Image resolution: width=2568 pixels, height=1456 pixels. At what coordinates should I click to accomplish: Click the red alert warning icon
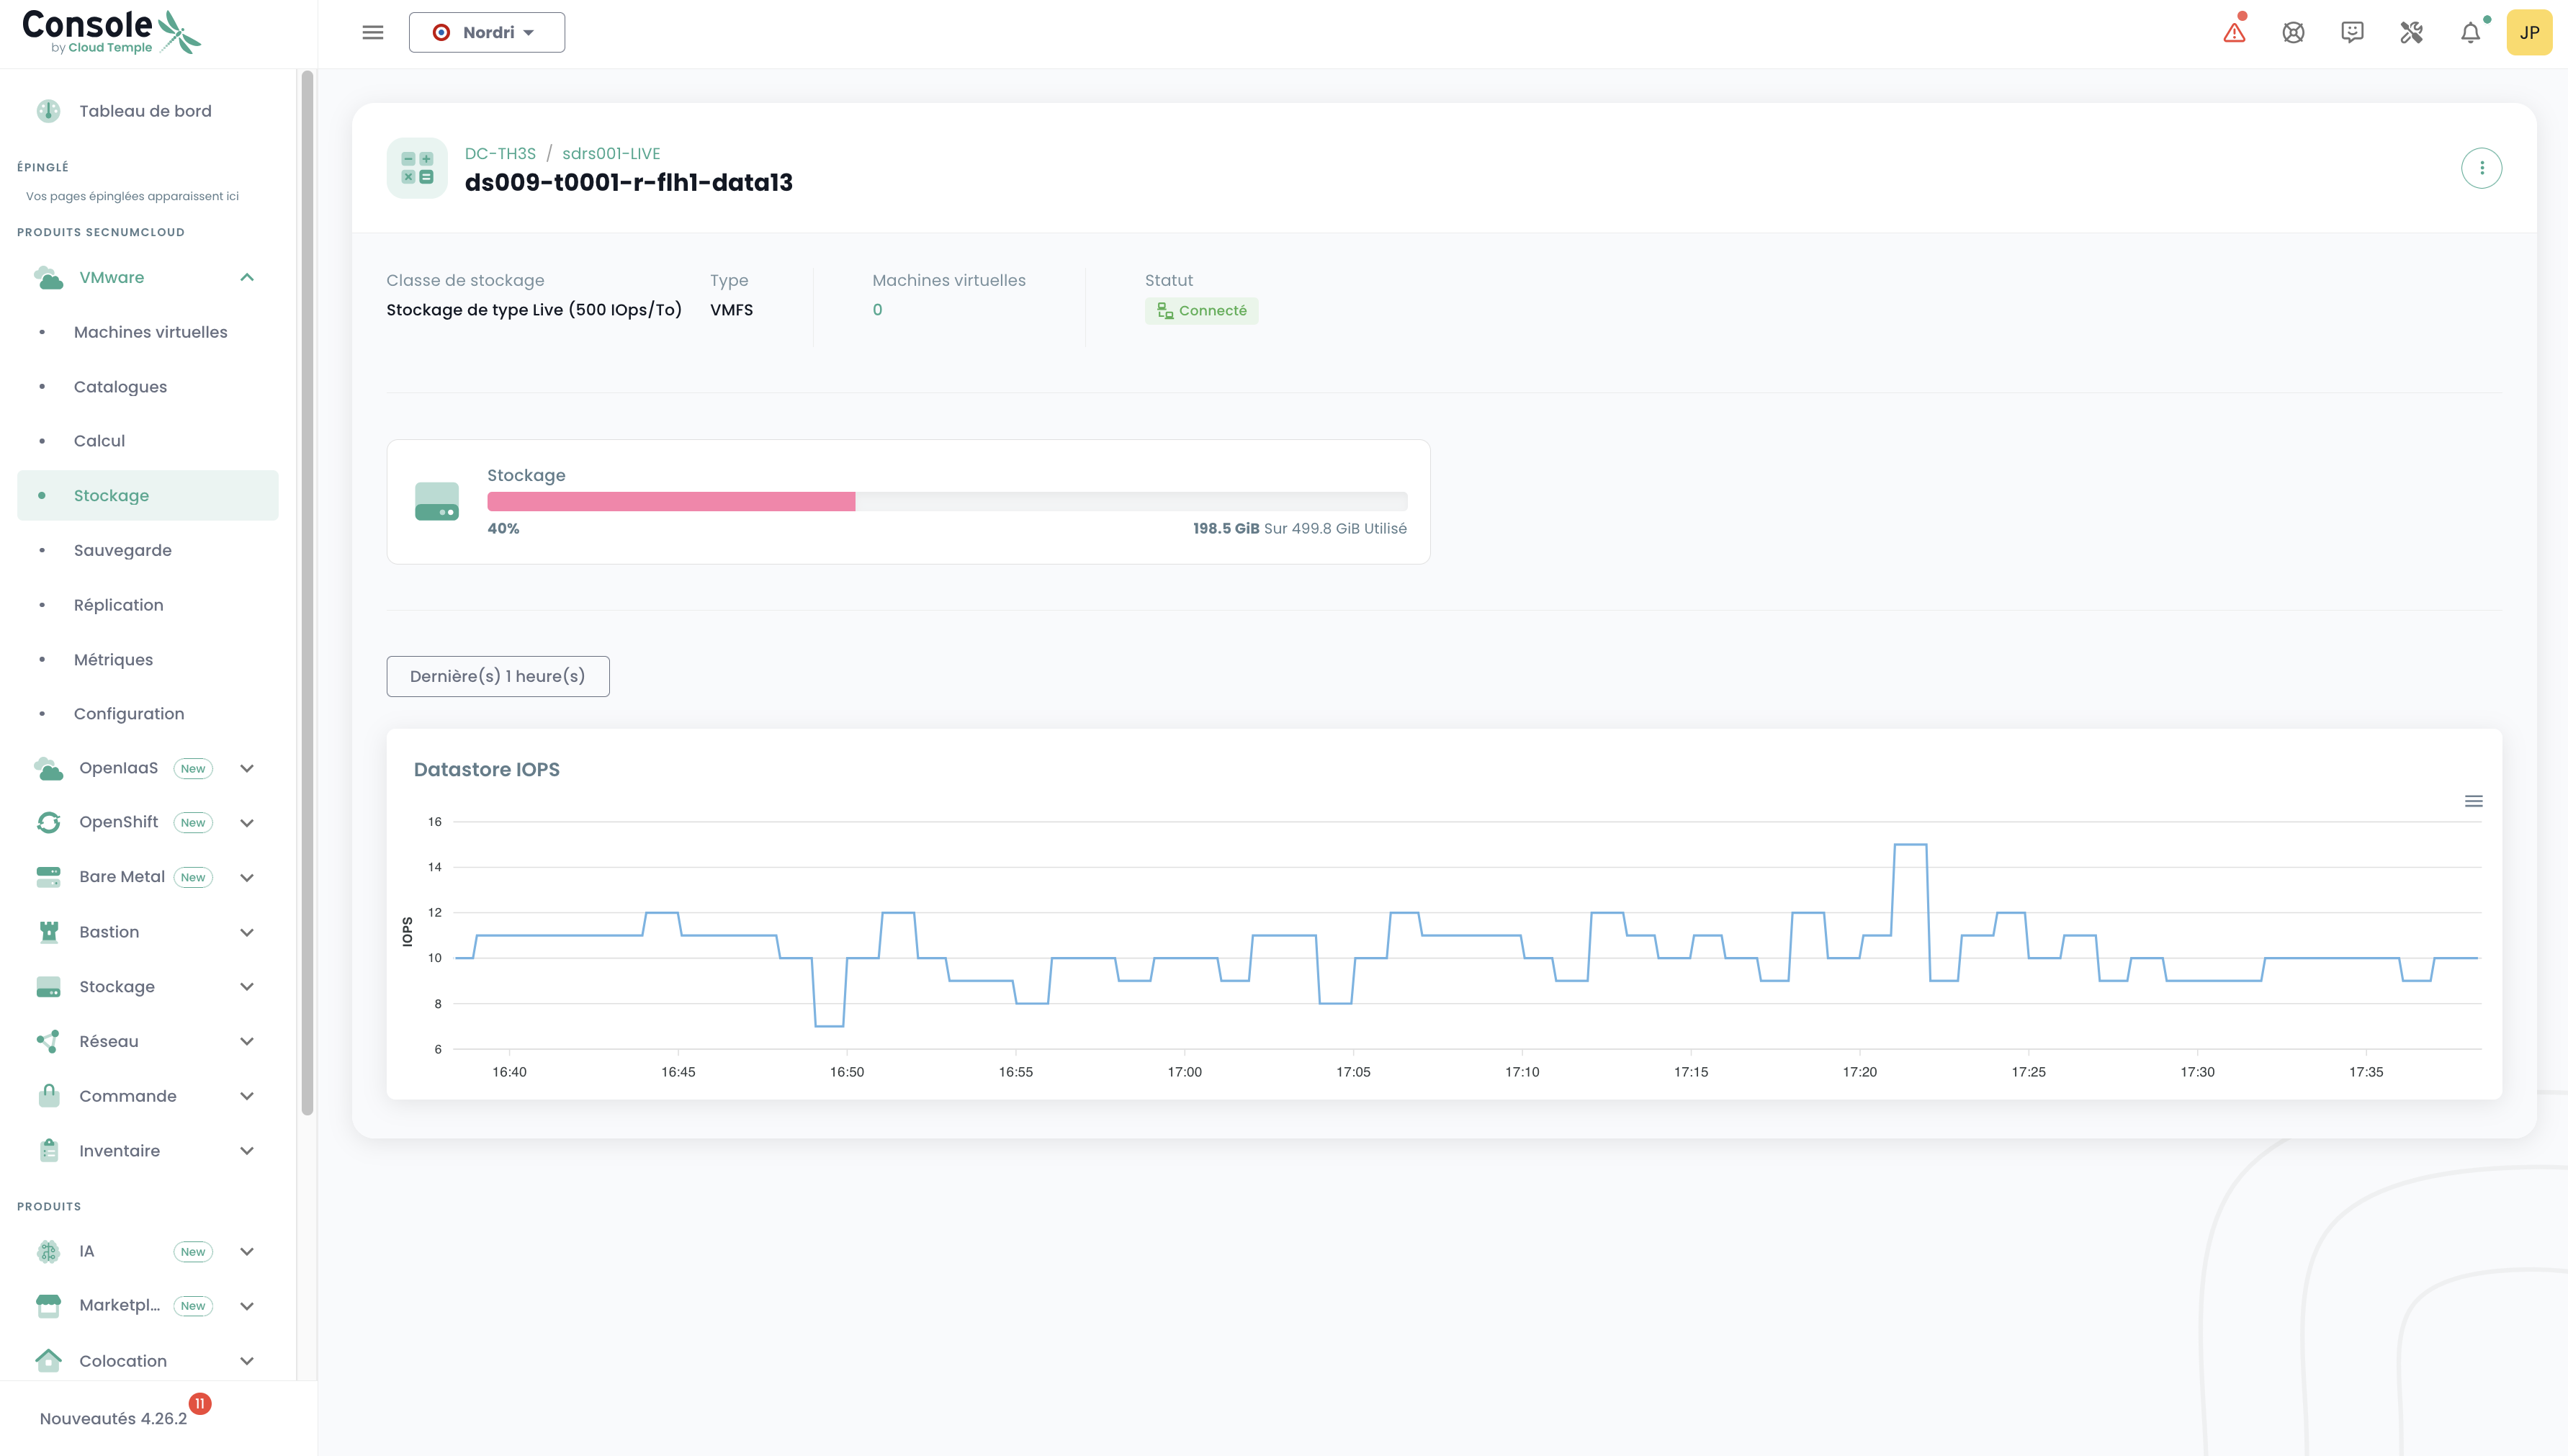pyautogui.click(x=2234, y=33)
